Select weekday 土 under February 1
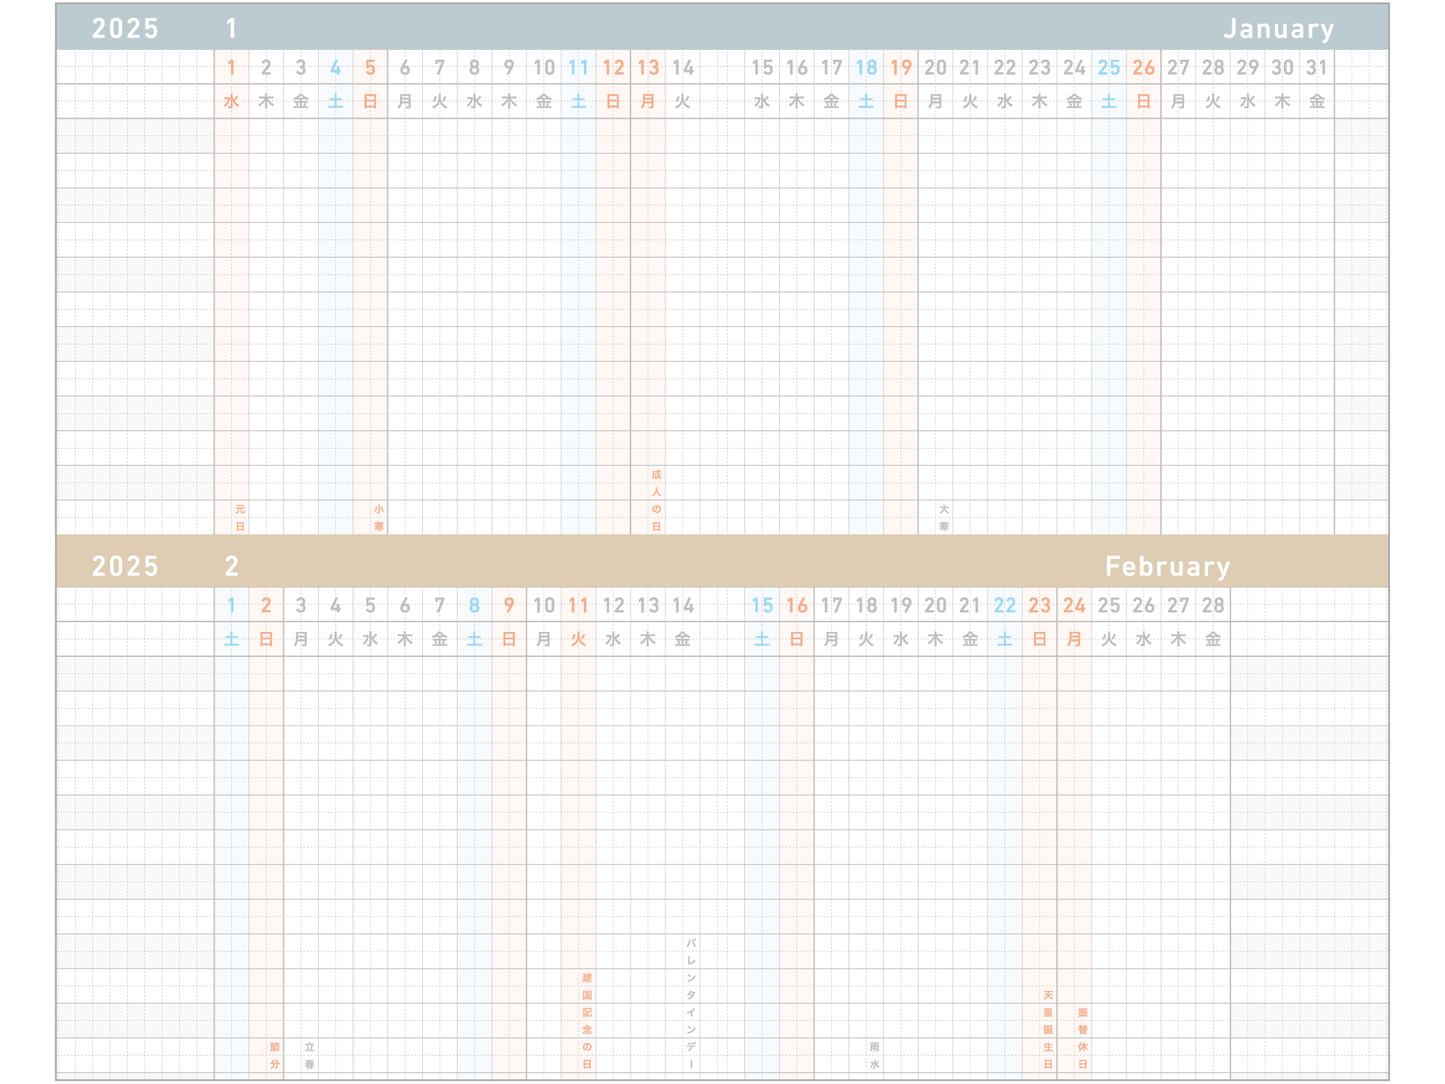This screenshot has height=1084, width=1445. (x=231, y=639)
